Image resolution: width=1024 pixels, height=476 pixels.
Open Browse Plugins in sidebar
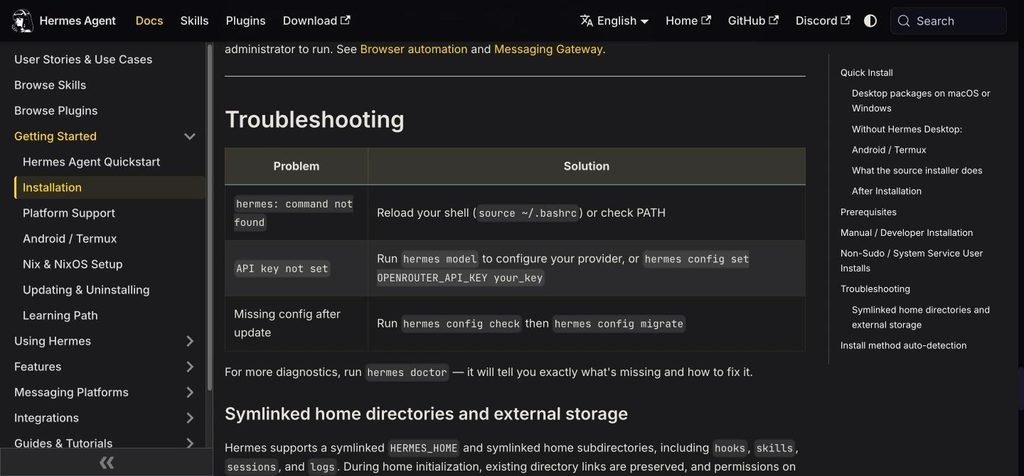click(56, 110)
